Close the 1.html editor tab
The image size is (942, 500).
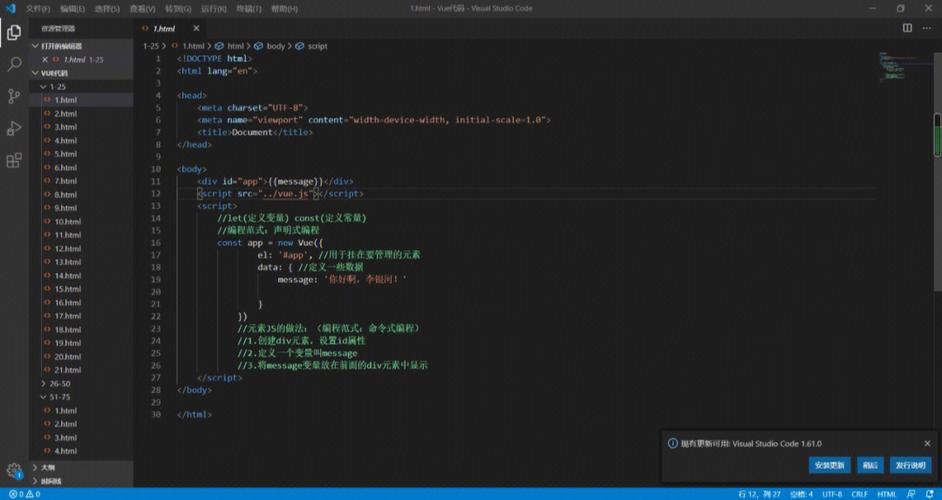196,28
